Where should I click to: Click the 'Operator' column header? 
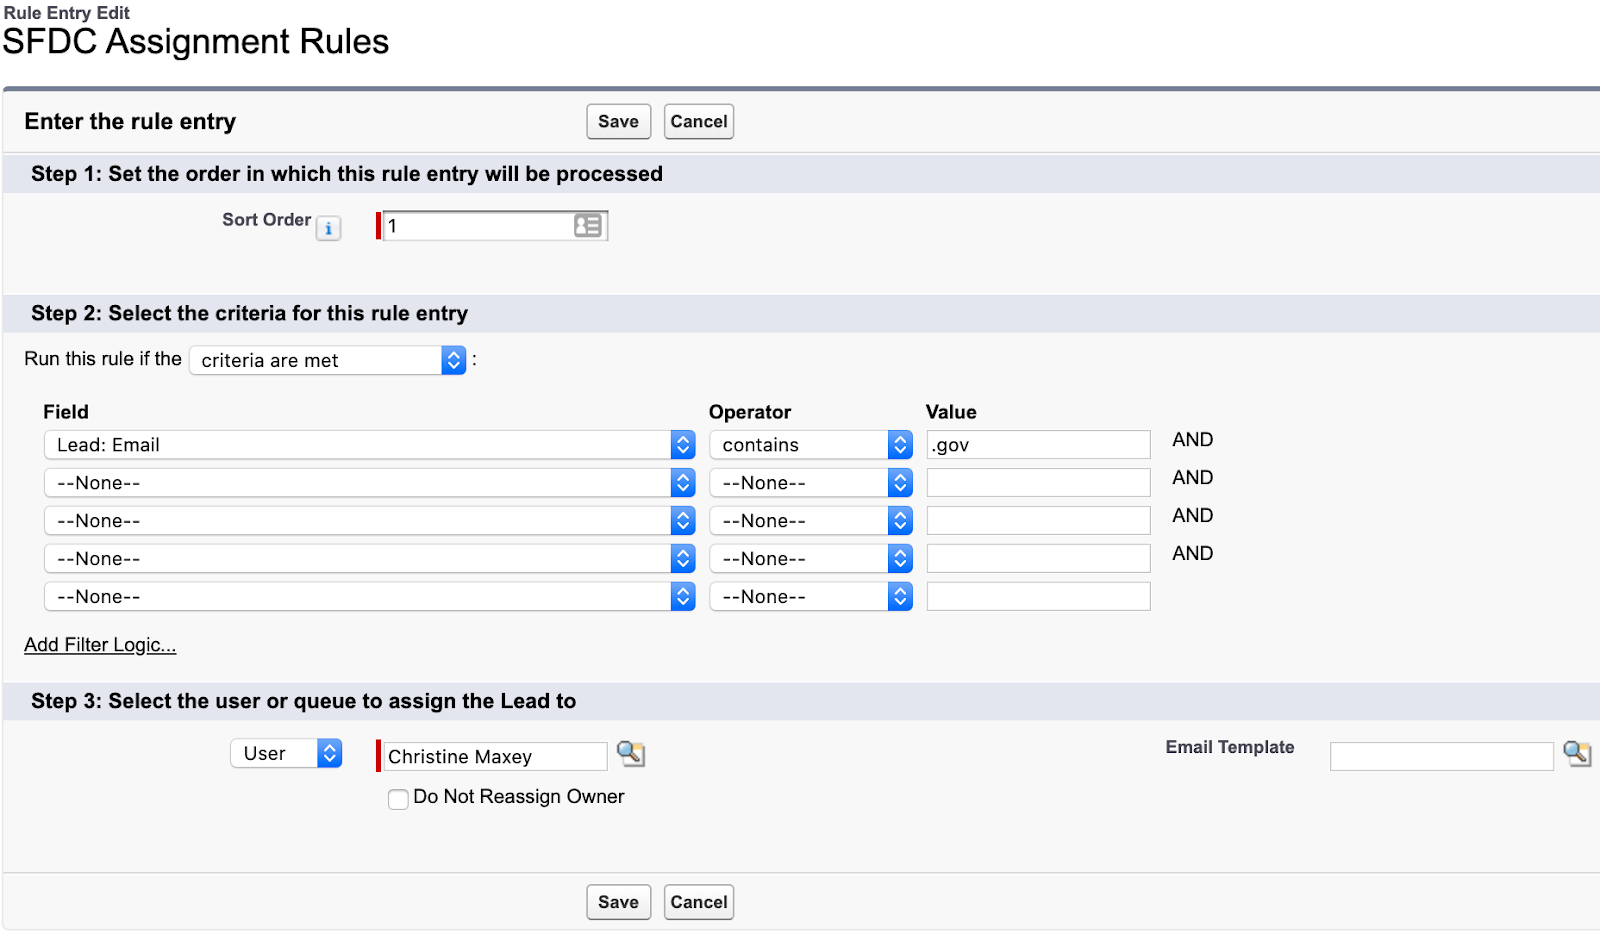click(x=750, y=412)
